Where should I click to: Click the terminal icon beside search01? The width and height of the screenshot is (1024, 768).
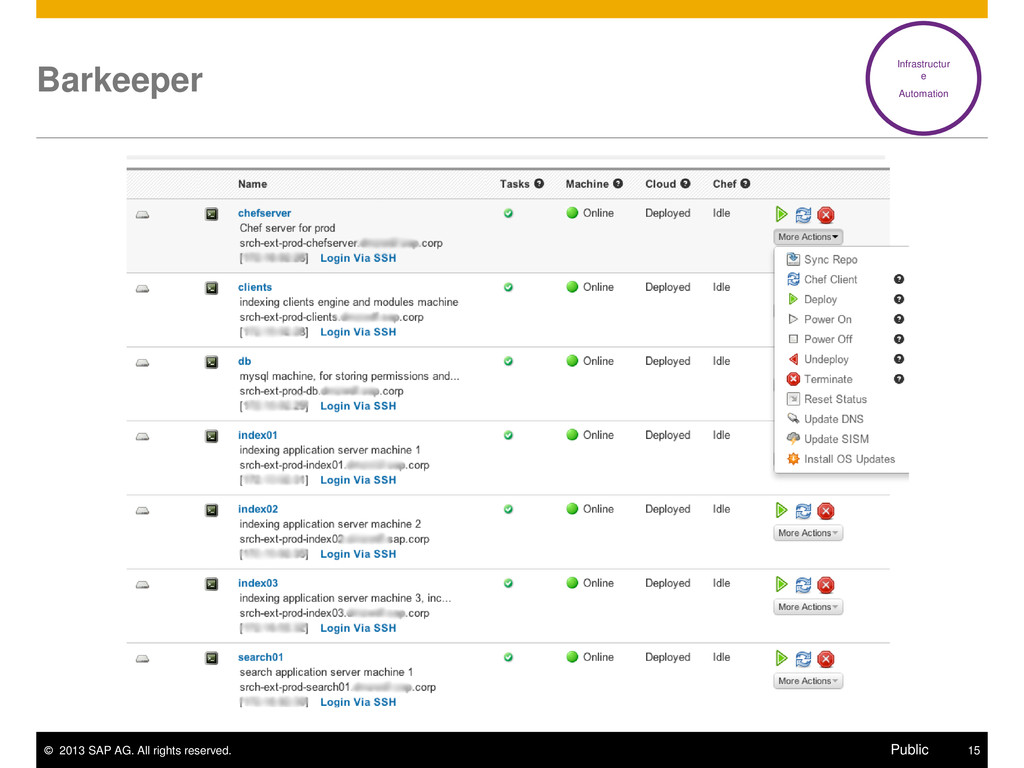[x=212, y=658]
